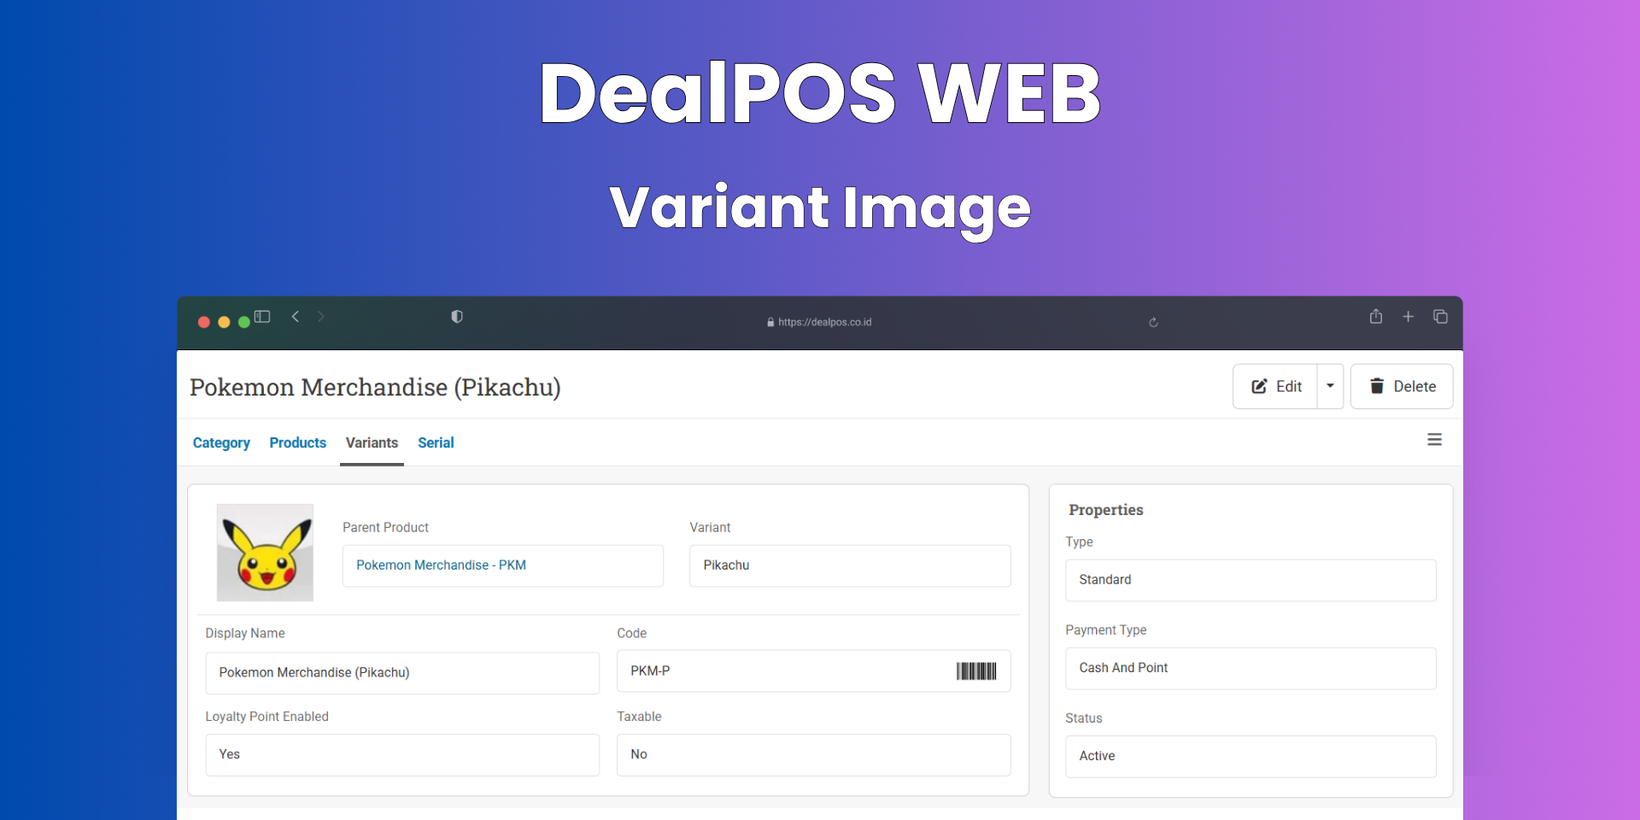Click the Edit button

coord(1275,387)
